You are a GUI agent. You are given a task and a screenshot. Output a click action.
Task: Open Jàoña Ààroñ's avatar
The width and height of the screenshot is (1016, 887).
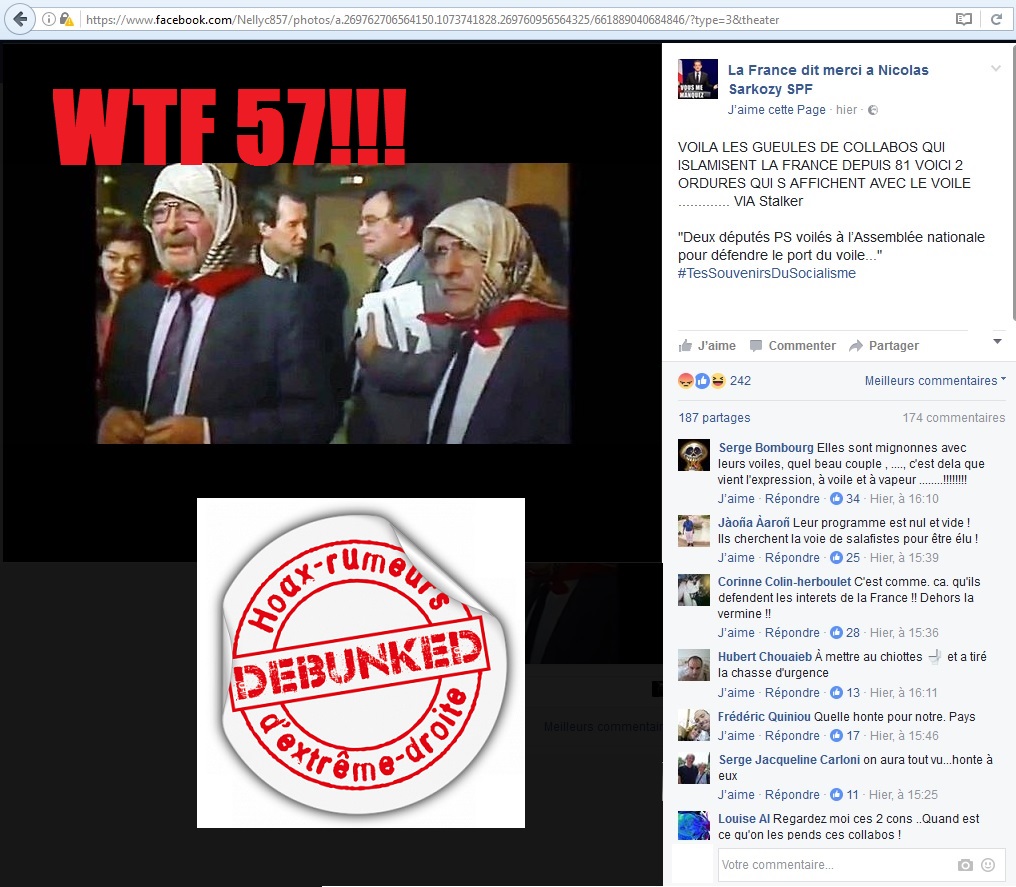point(694,531)
